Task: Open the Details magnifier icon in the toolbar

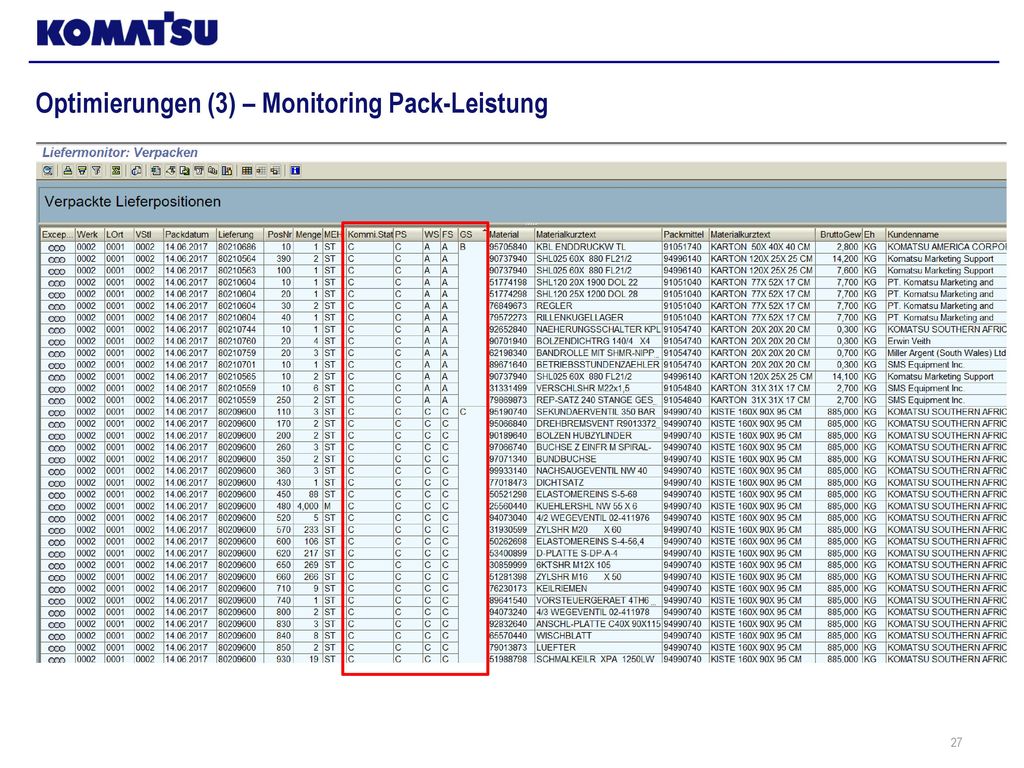Action: coord(48,171)
